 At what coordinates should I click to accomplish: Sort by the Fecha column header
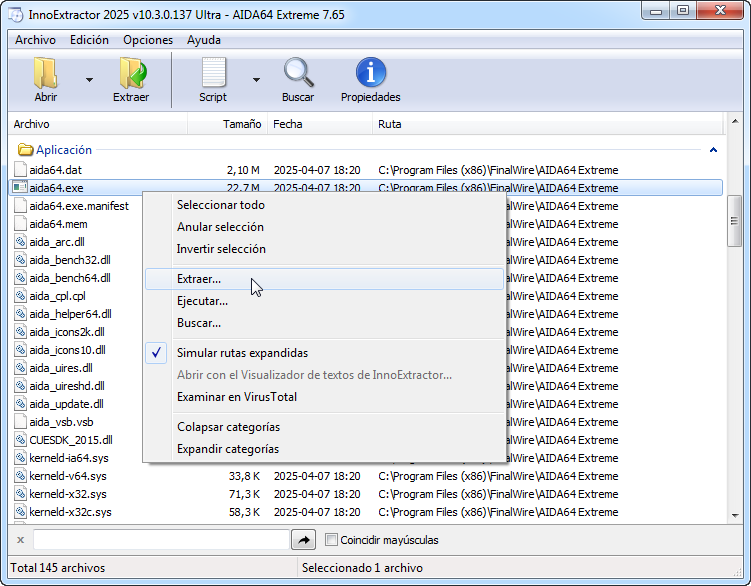[x=319, y=124]
